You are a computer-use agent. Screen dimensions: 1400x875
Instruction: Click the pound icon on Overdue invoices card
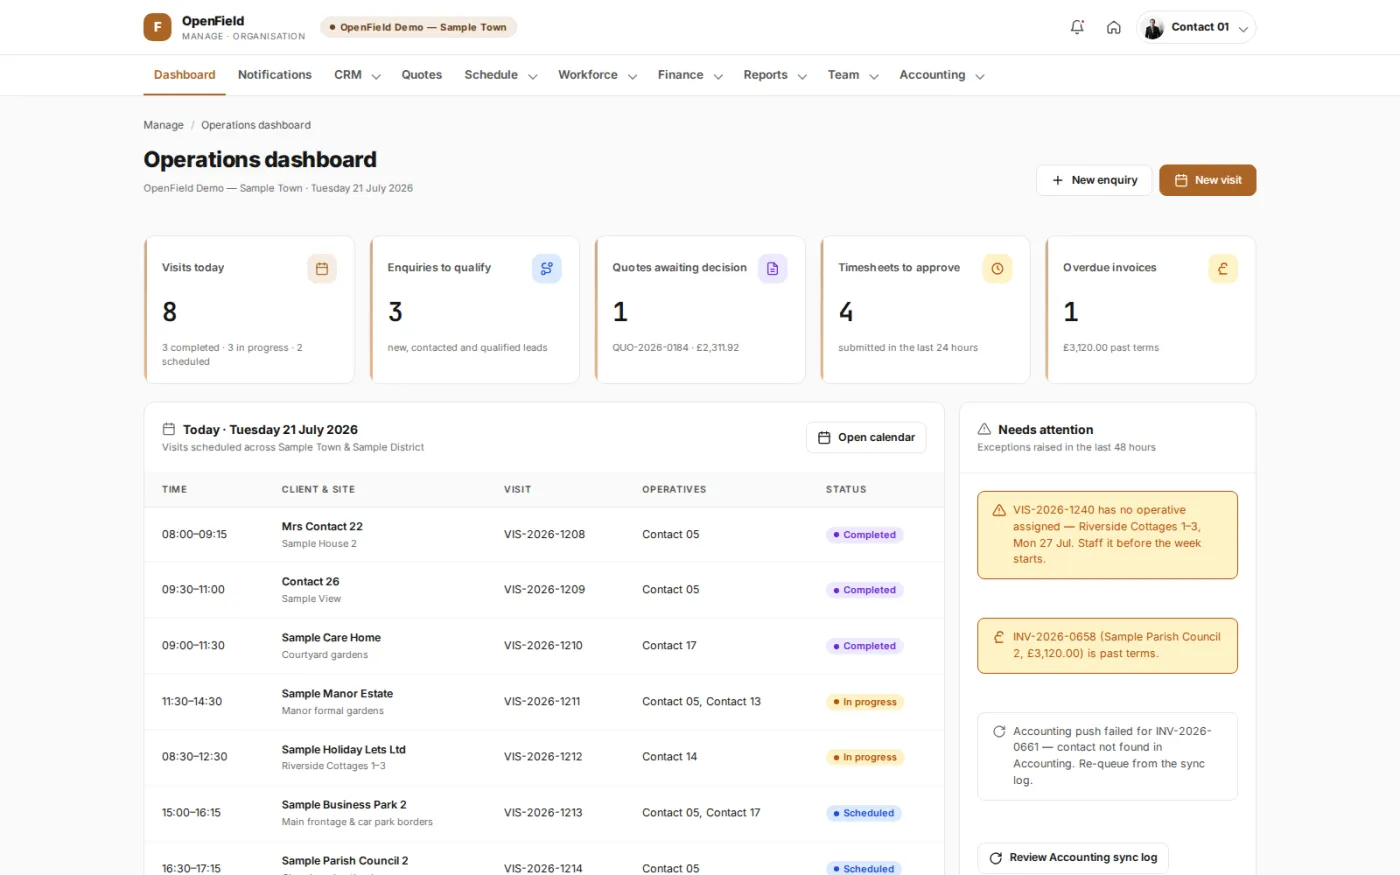[1223, 268]
